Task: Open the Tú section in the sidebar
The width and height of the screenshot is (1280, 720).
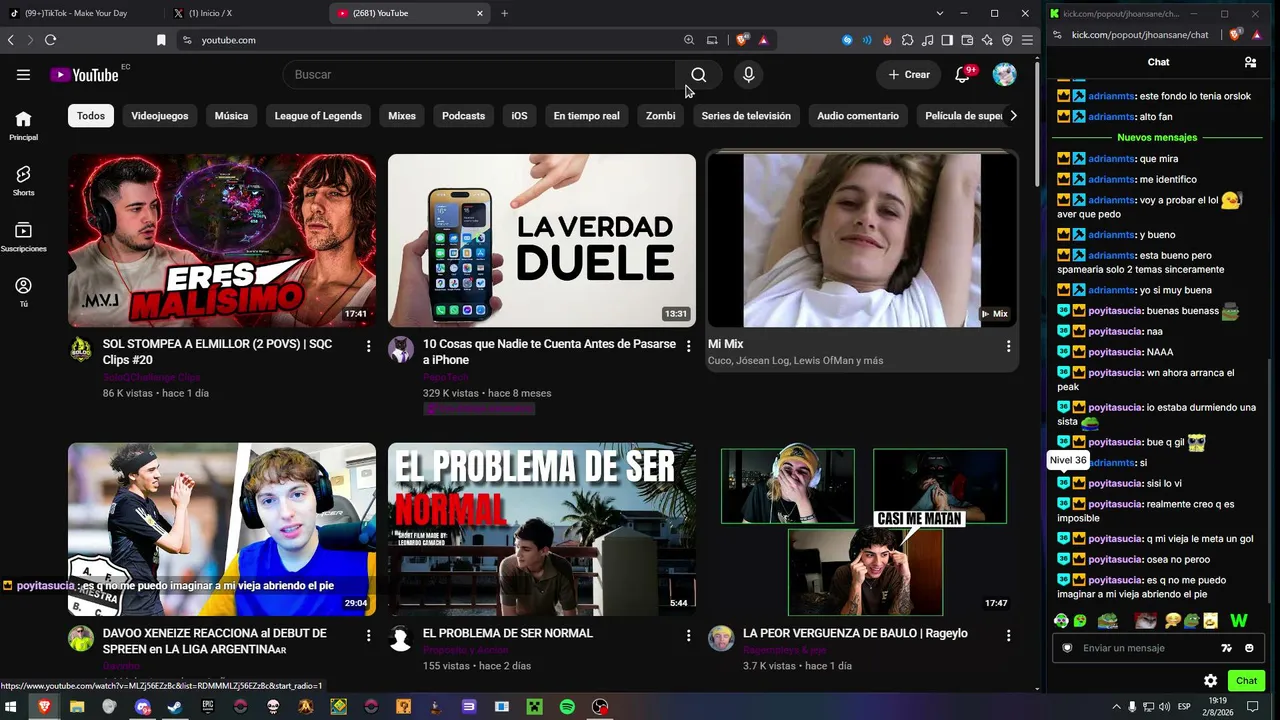Action: pos(23,292)
